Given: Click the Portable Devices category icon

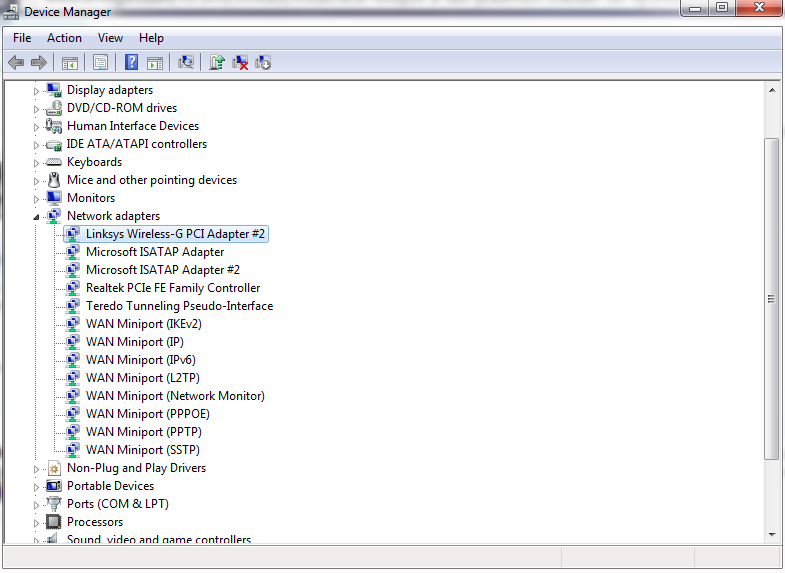Looking at the screenshot, I should click(54, 486).
